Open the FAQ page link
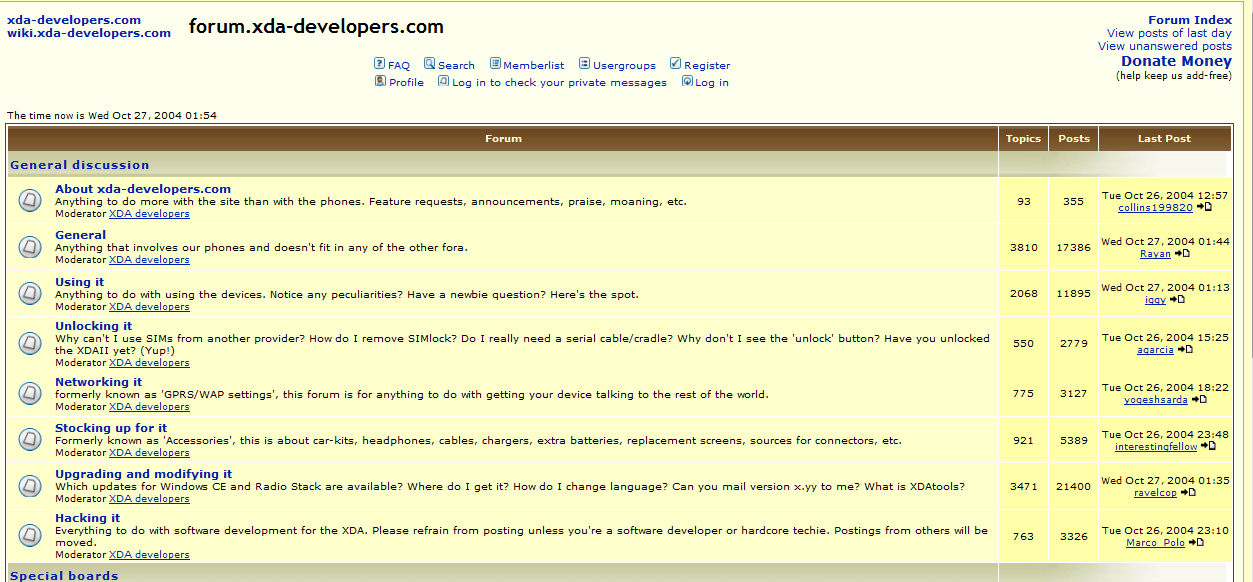The image size is (1253, 582). coord(399,65)
